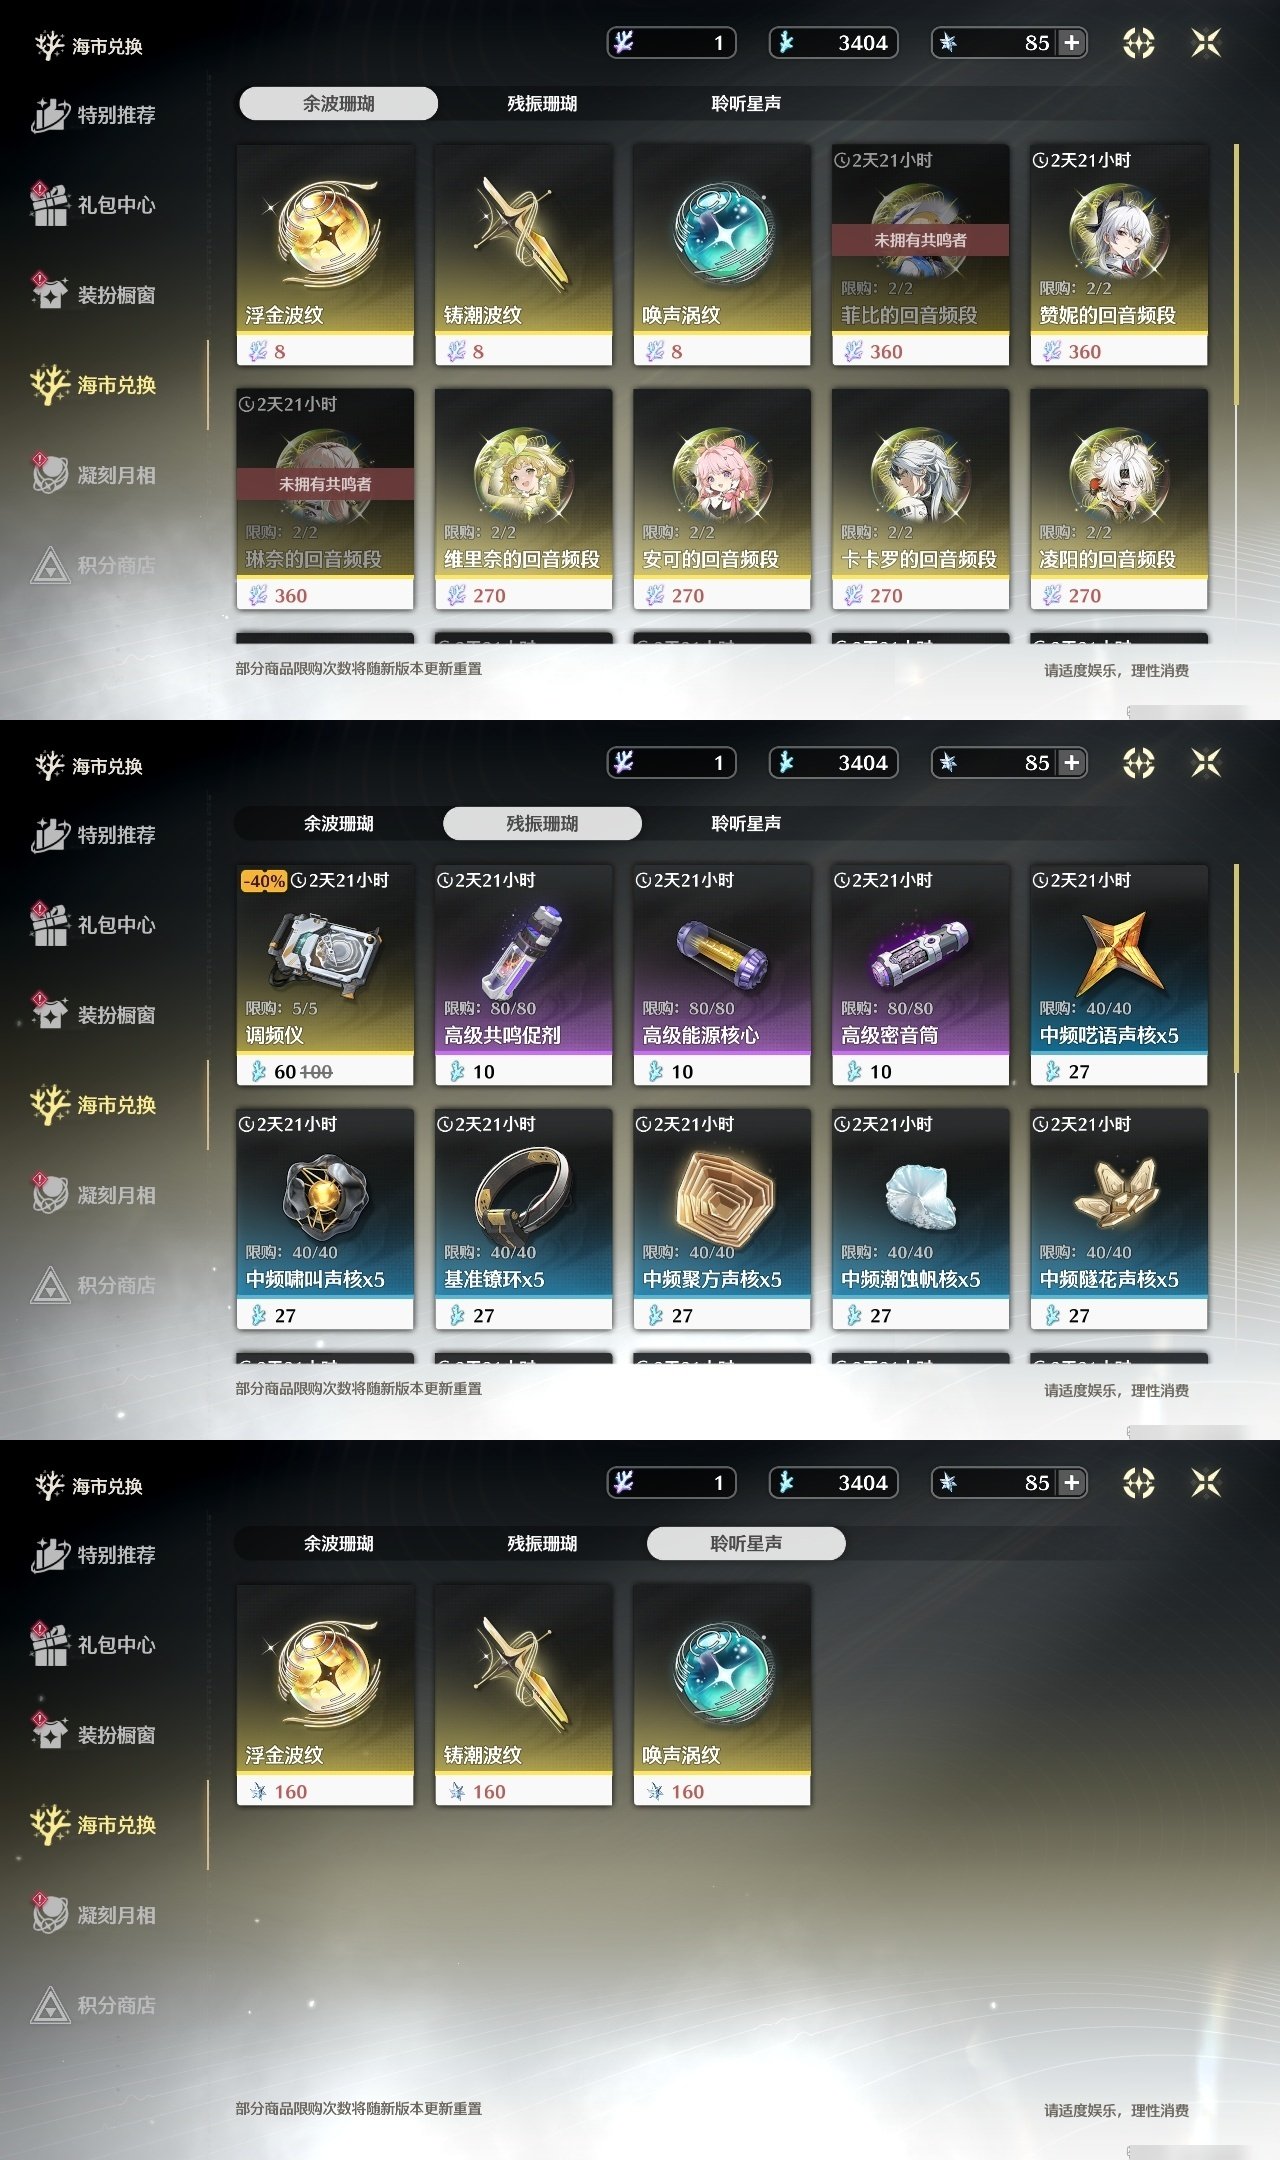Screen dimensions: 1280x2160
Task: Buy 唤声涡纹 priced at 8
Action: [x=722, y=255]
